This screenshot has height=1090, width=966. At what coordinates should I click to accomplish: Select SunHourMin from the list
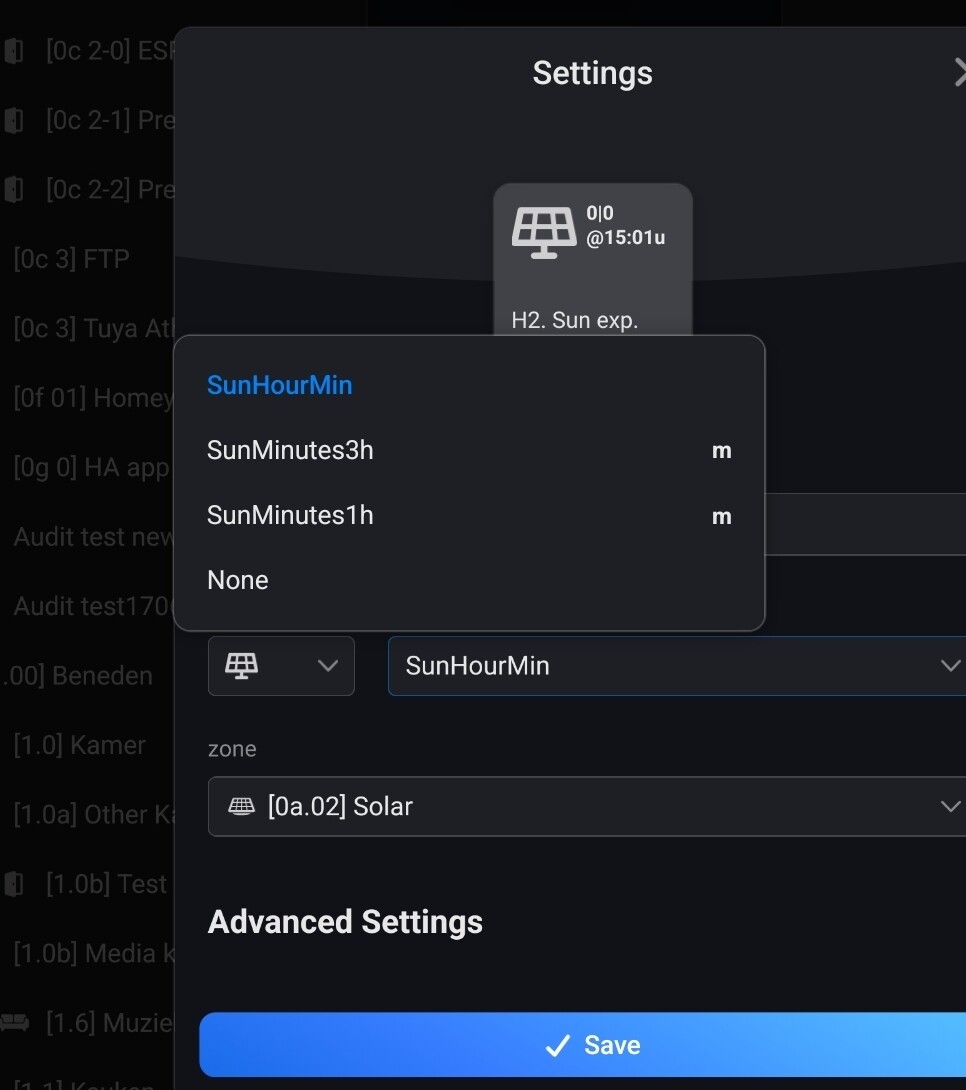pyautogui.click(x=280, y=385)
